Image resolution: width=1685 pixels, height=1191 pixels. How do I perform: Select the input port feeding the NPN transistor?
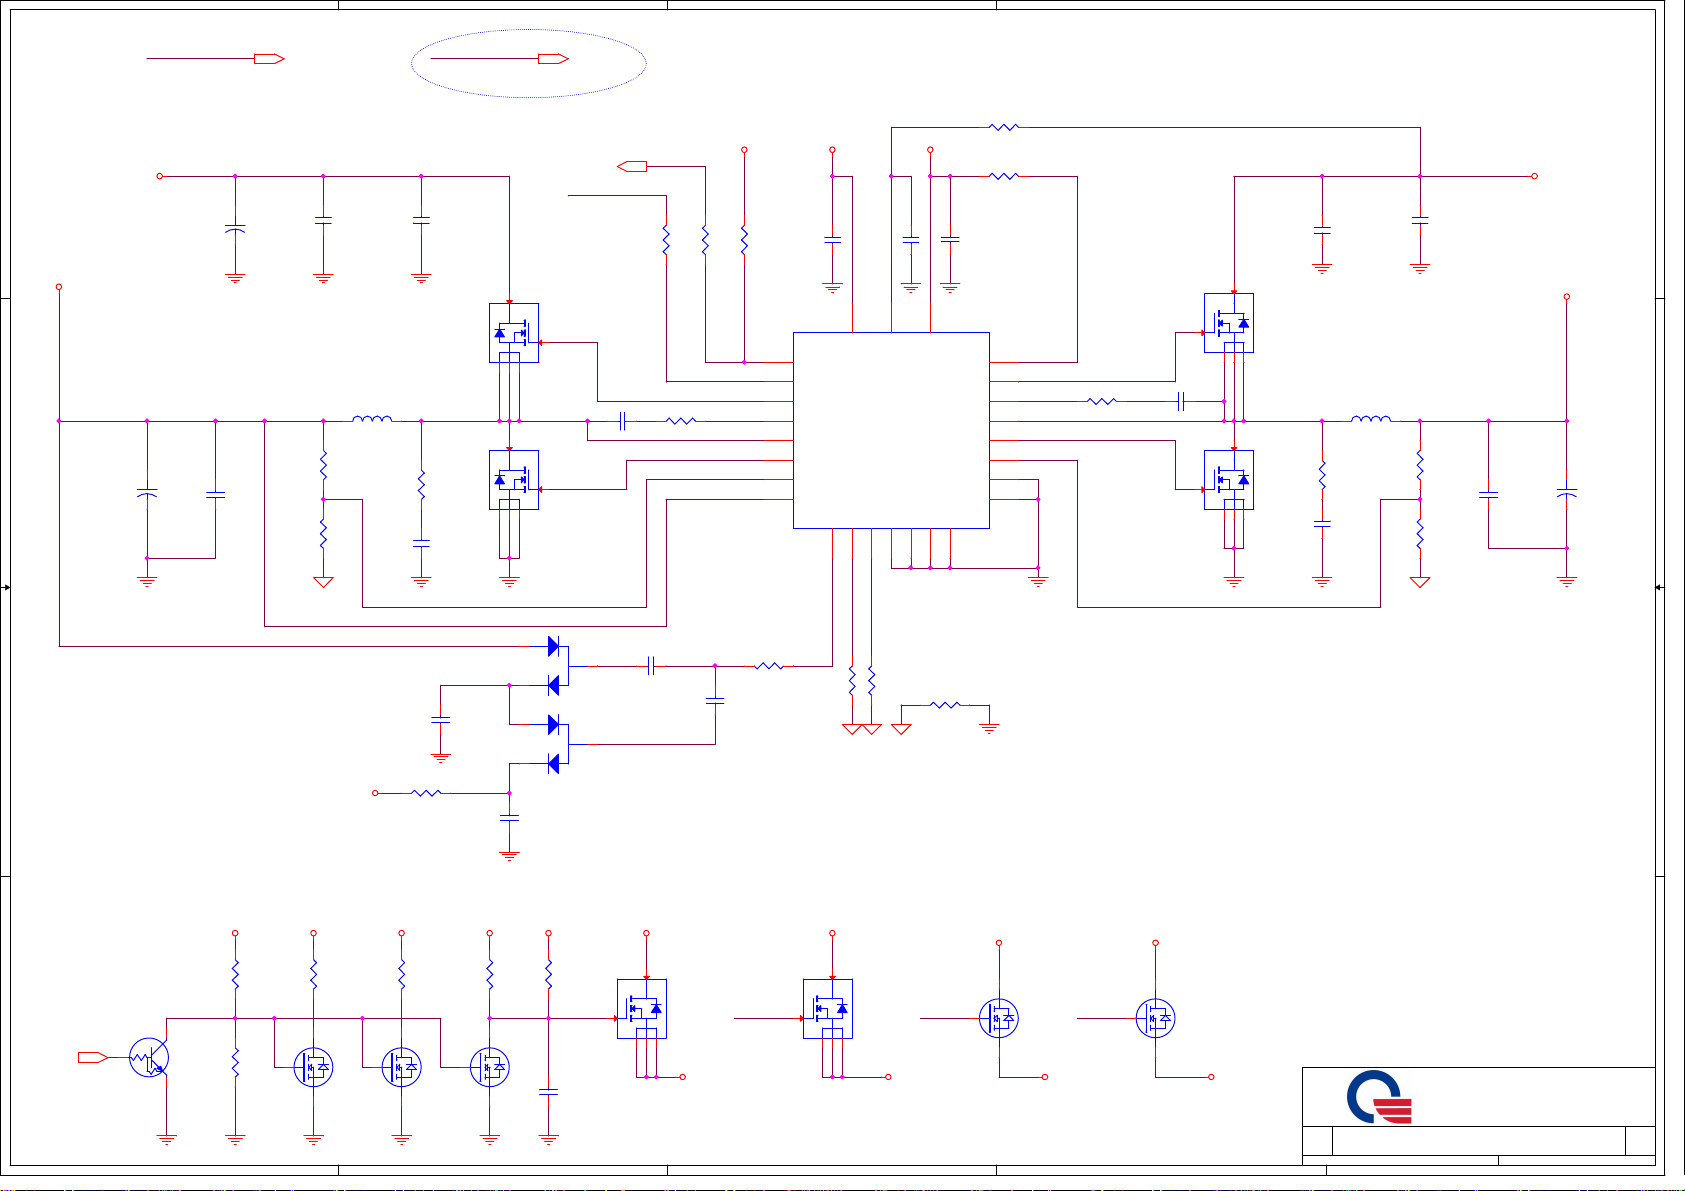[93, 1057]
